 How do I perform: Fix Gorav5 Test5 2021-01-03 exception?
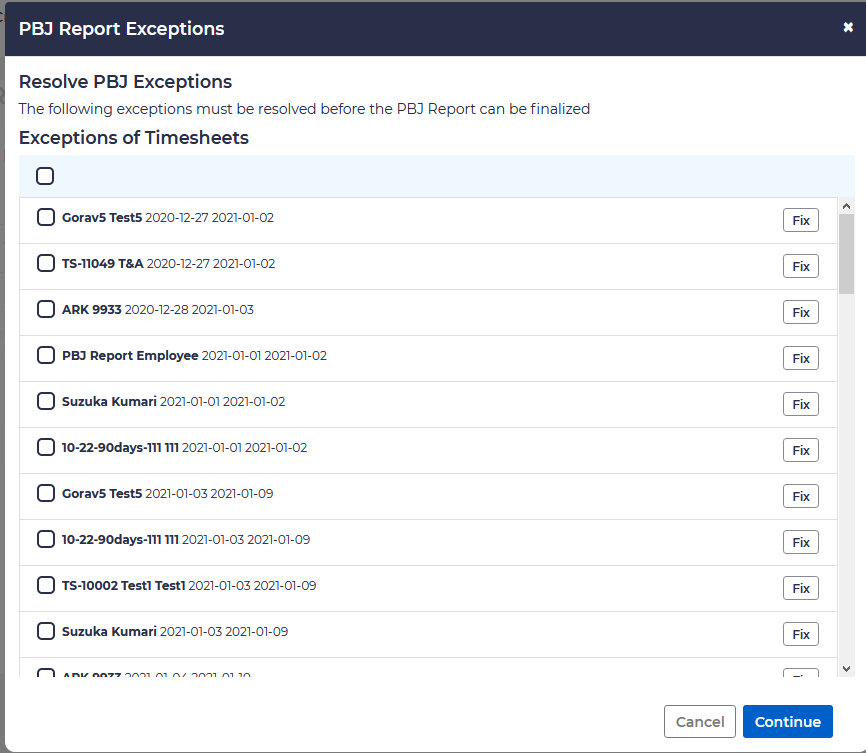tap(800, 497)
